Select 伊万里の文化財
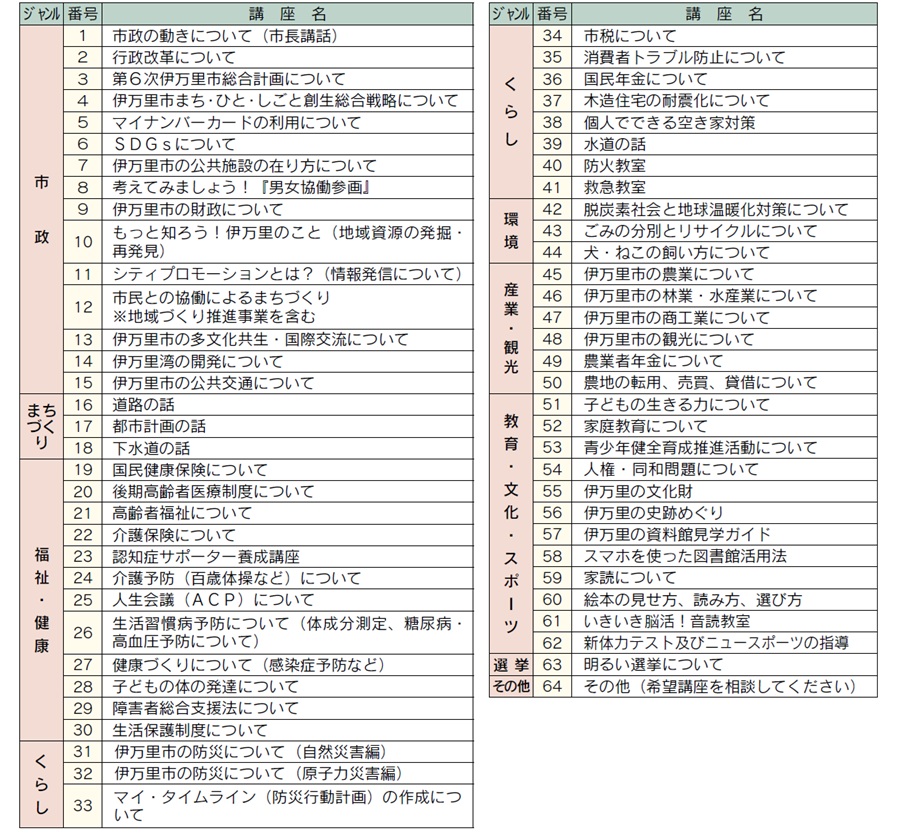The width and height of the screenshot is (900, 840). (638, 491)
